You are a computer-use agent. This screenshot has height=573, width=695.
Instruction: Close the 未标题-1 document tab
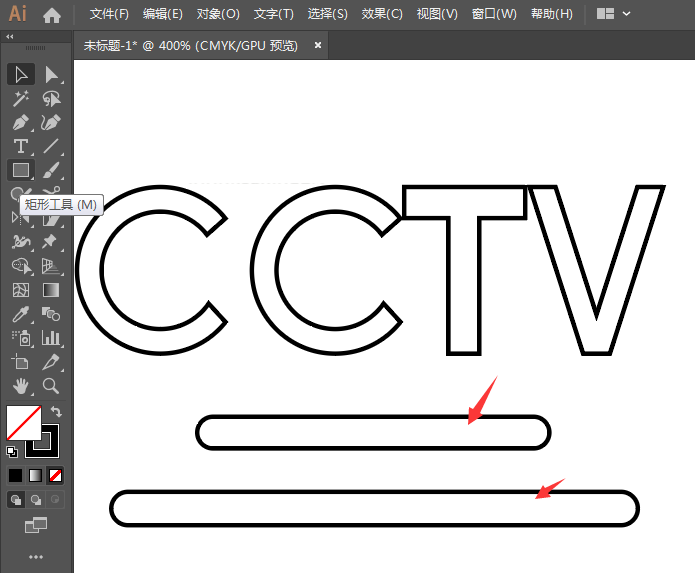coord(317,45)
